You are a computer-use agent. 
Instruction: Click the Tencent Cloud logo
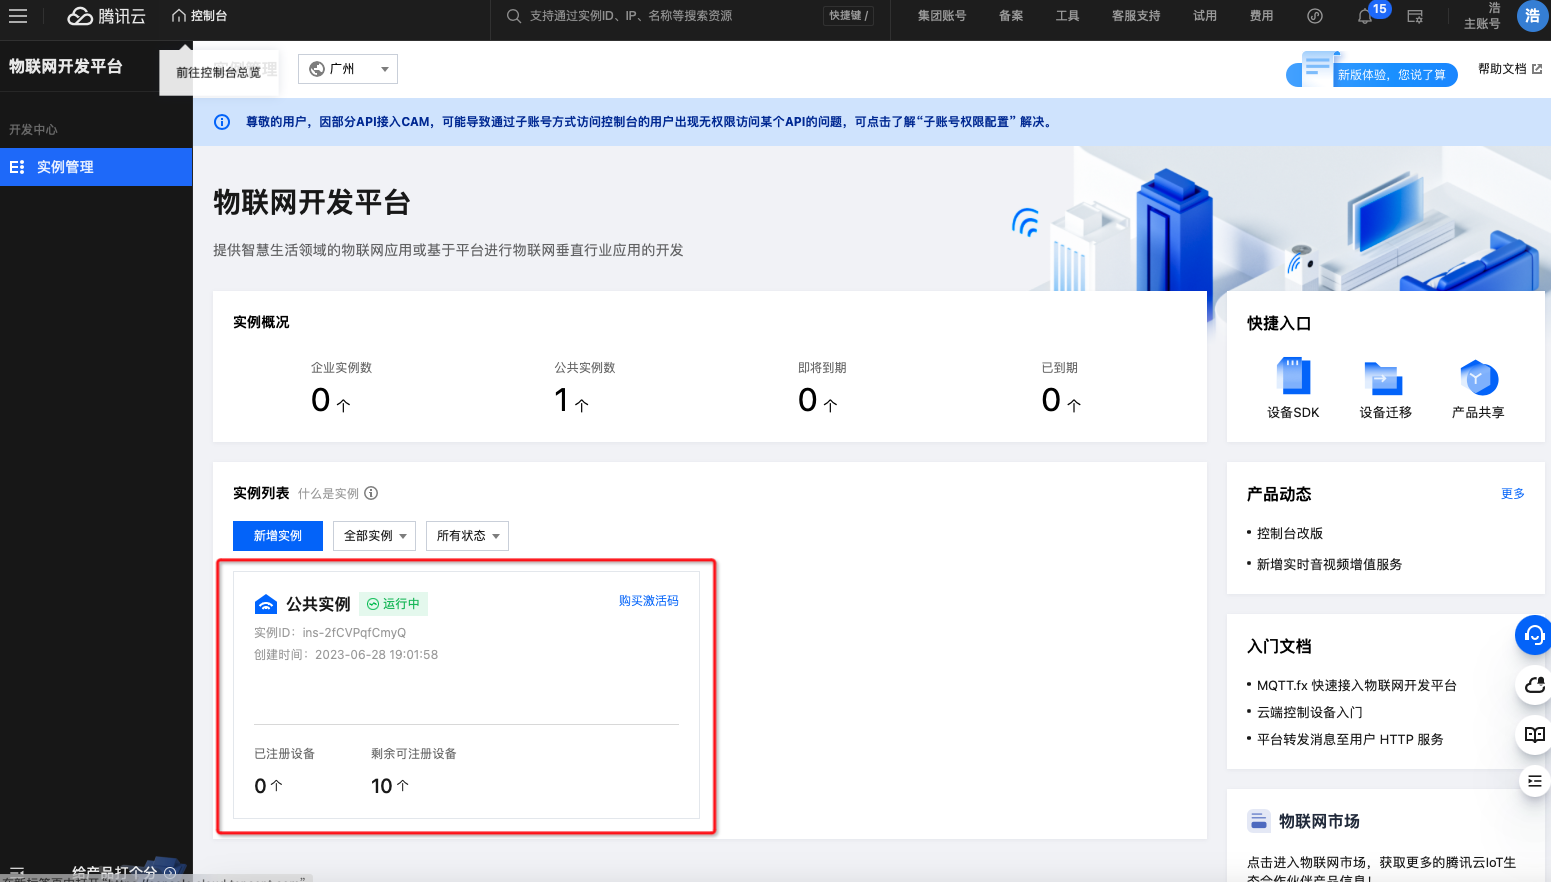(106, 16)
